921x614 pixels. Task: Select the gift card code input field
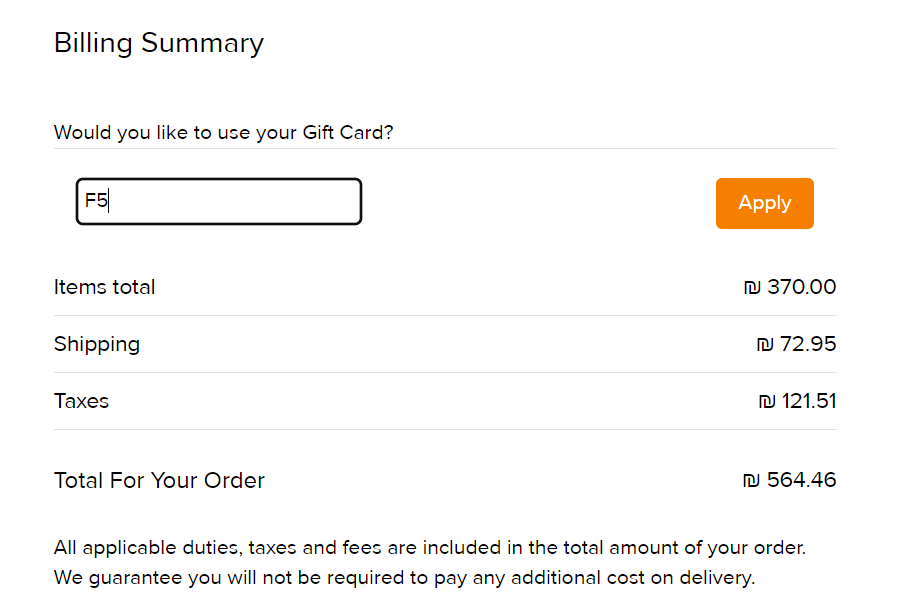coord(218,201)
